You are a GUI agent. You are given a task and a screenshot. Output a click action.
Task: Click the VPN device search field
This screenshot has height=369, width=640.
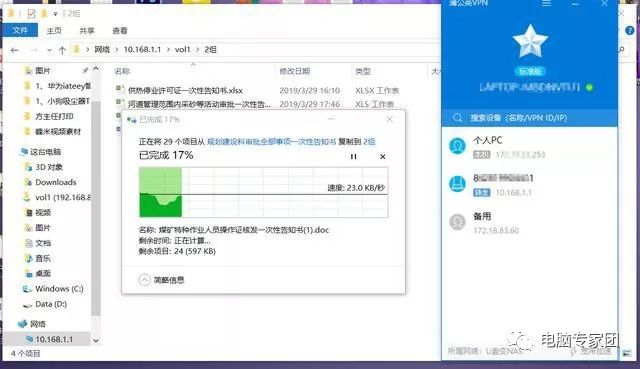coord(529,118)
